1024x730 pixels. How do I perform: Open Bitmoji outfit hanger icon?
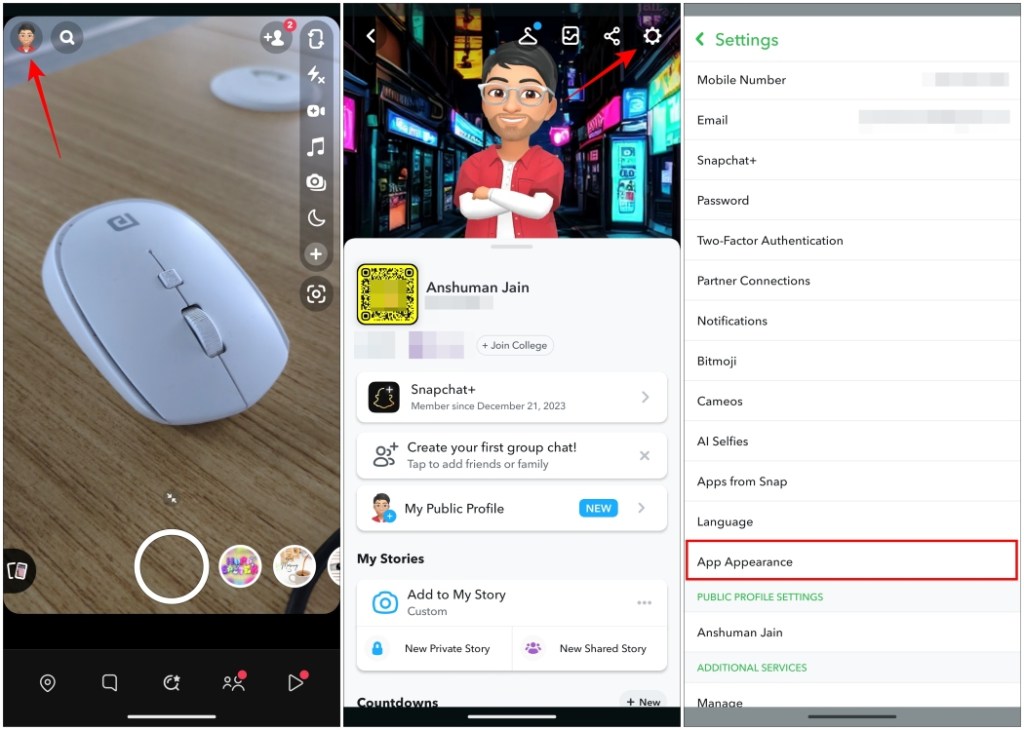pyautogui.click(x=528, y=35)
